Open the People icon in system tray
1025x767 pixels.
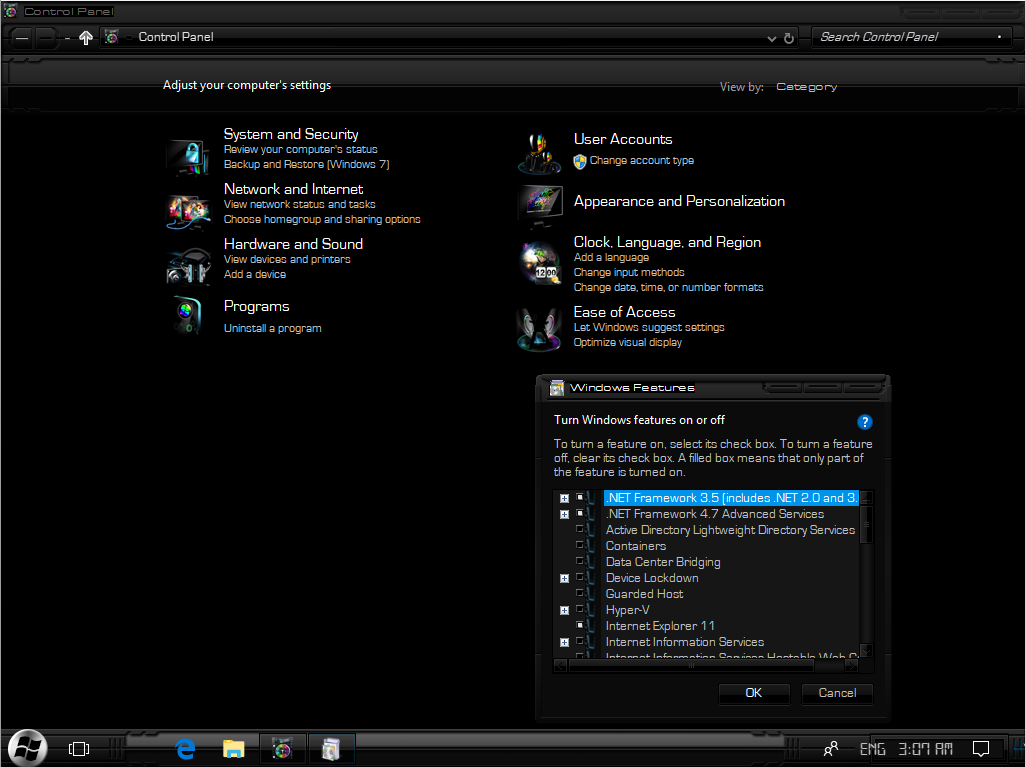(x=831, y=749)
